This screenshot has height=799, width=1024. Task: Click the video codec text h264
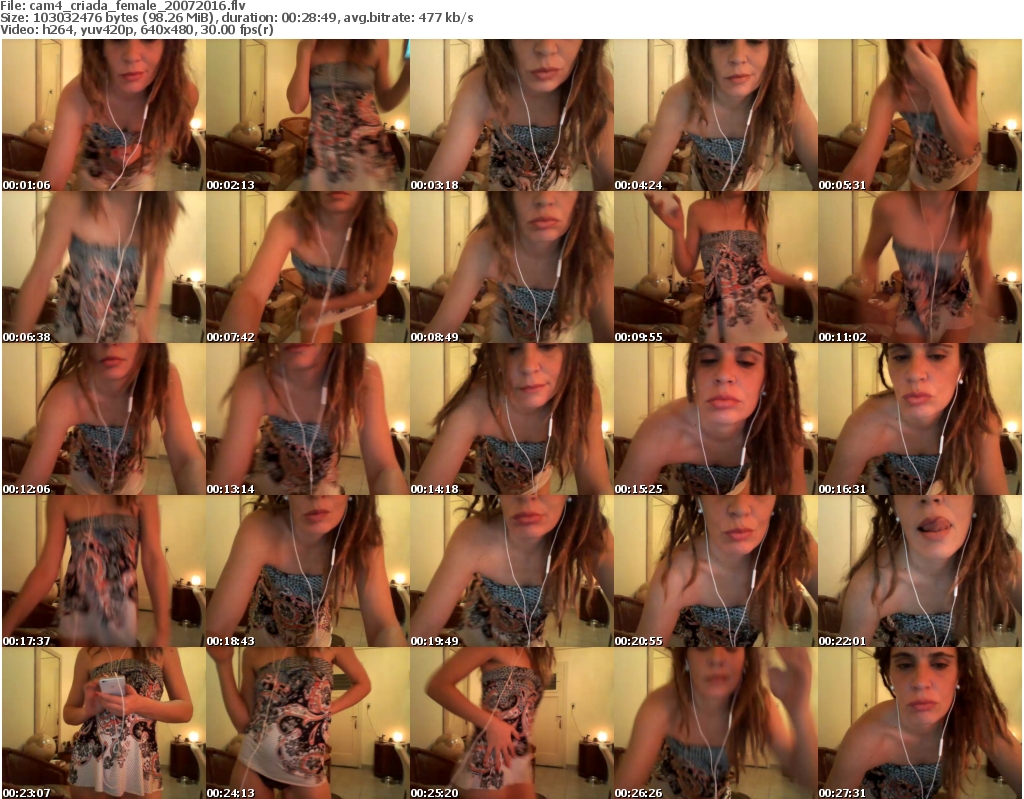[x=57, y=29]
